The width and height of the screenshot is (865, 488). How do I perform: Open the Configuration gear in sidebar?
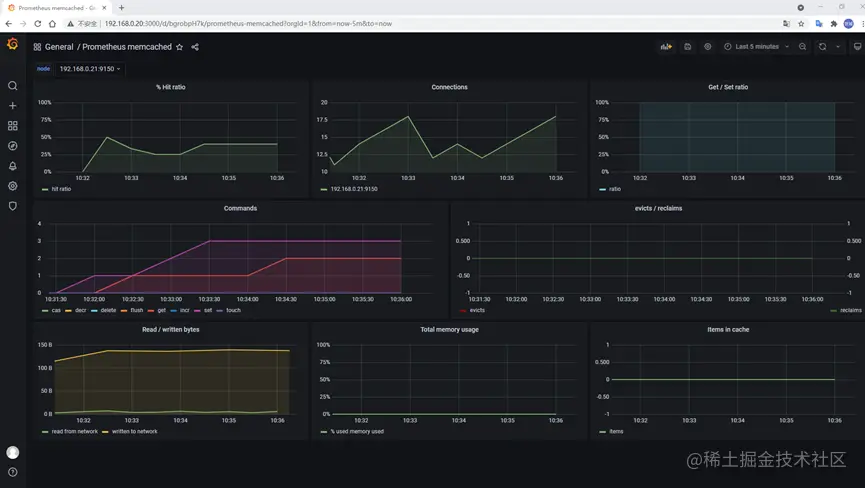13,186
